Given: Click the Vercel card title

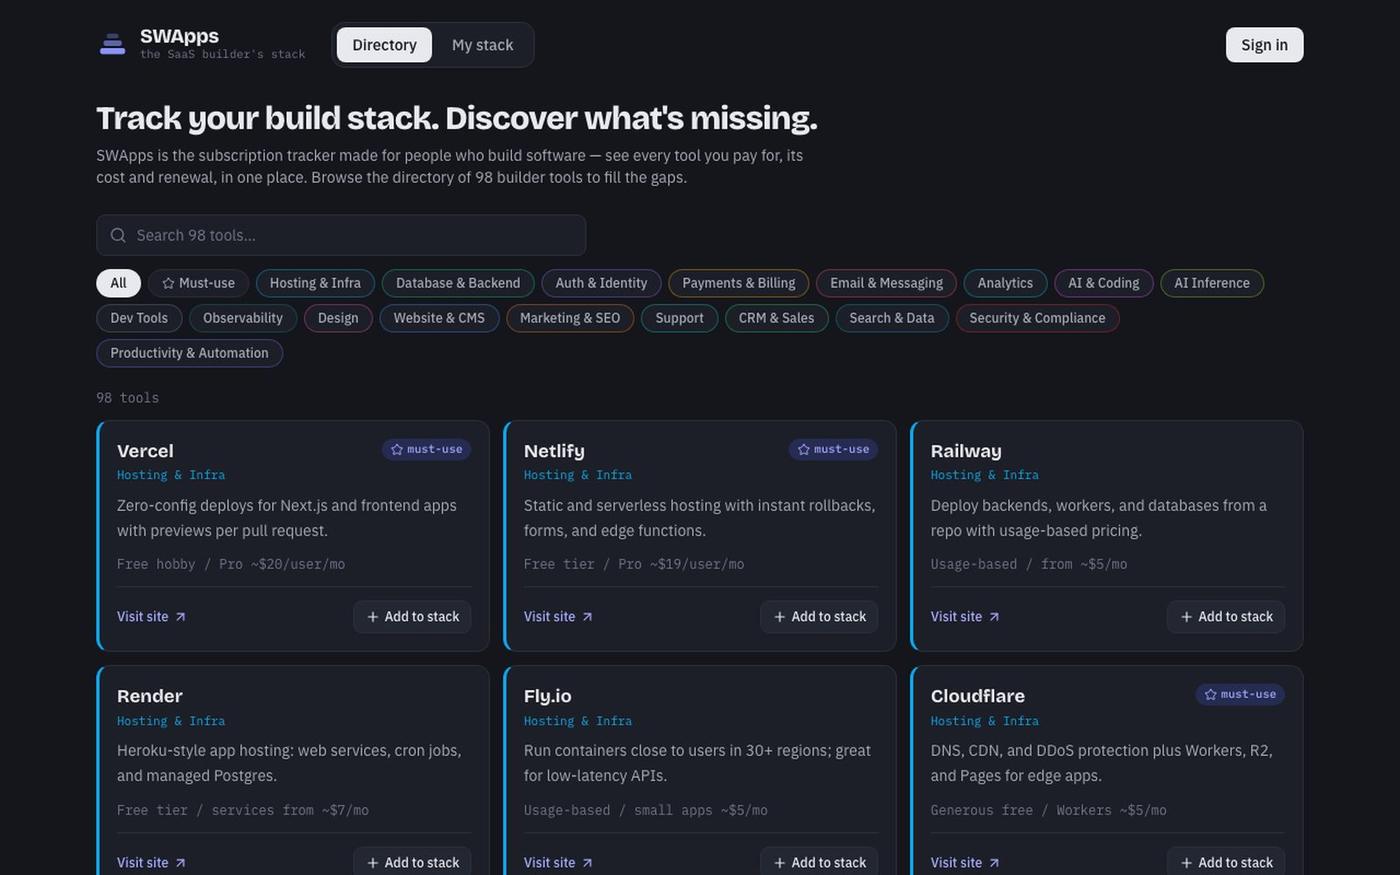Looking at the screenshot, I should click(x=145, y=451).
